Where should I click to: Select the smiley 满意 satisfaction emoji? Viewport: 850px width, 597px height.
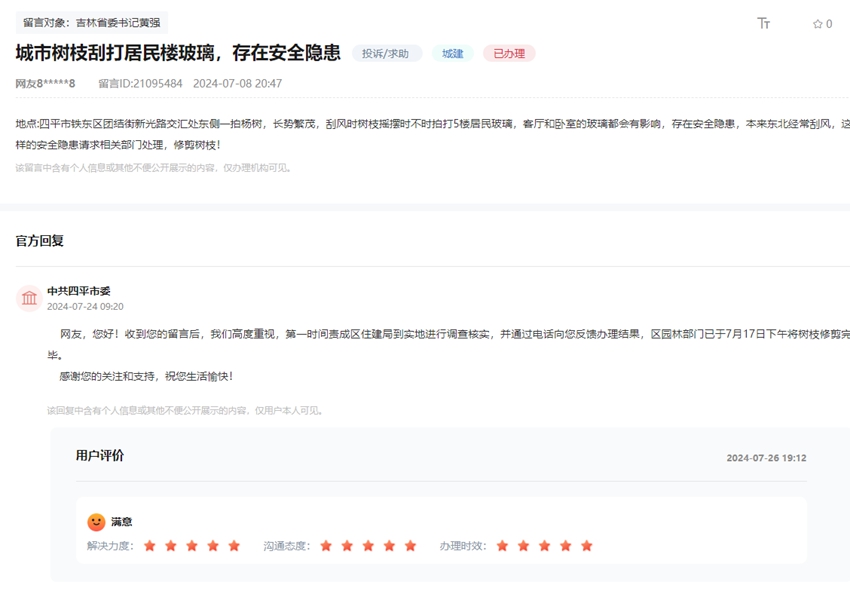coord(95,521)
